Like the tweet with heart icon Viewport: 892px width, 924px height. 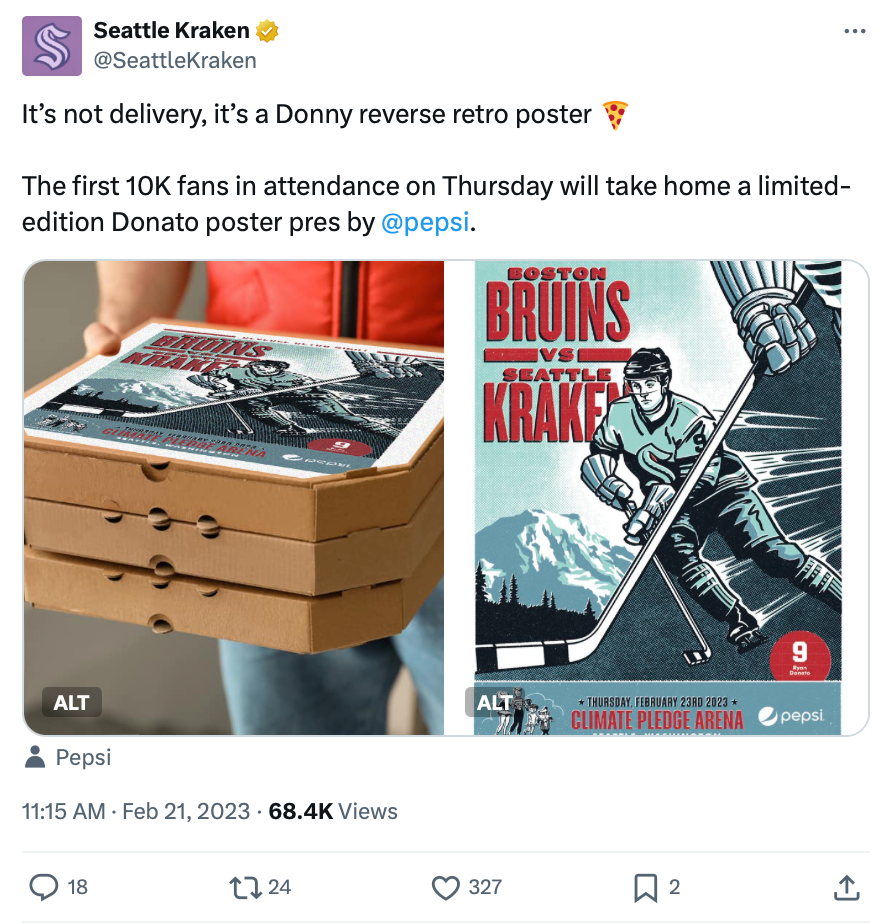(446, 888)
